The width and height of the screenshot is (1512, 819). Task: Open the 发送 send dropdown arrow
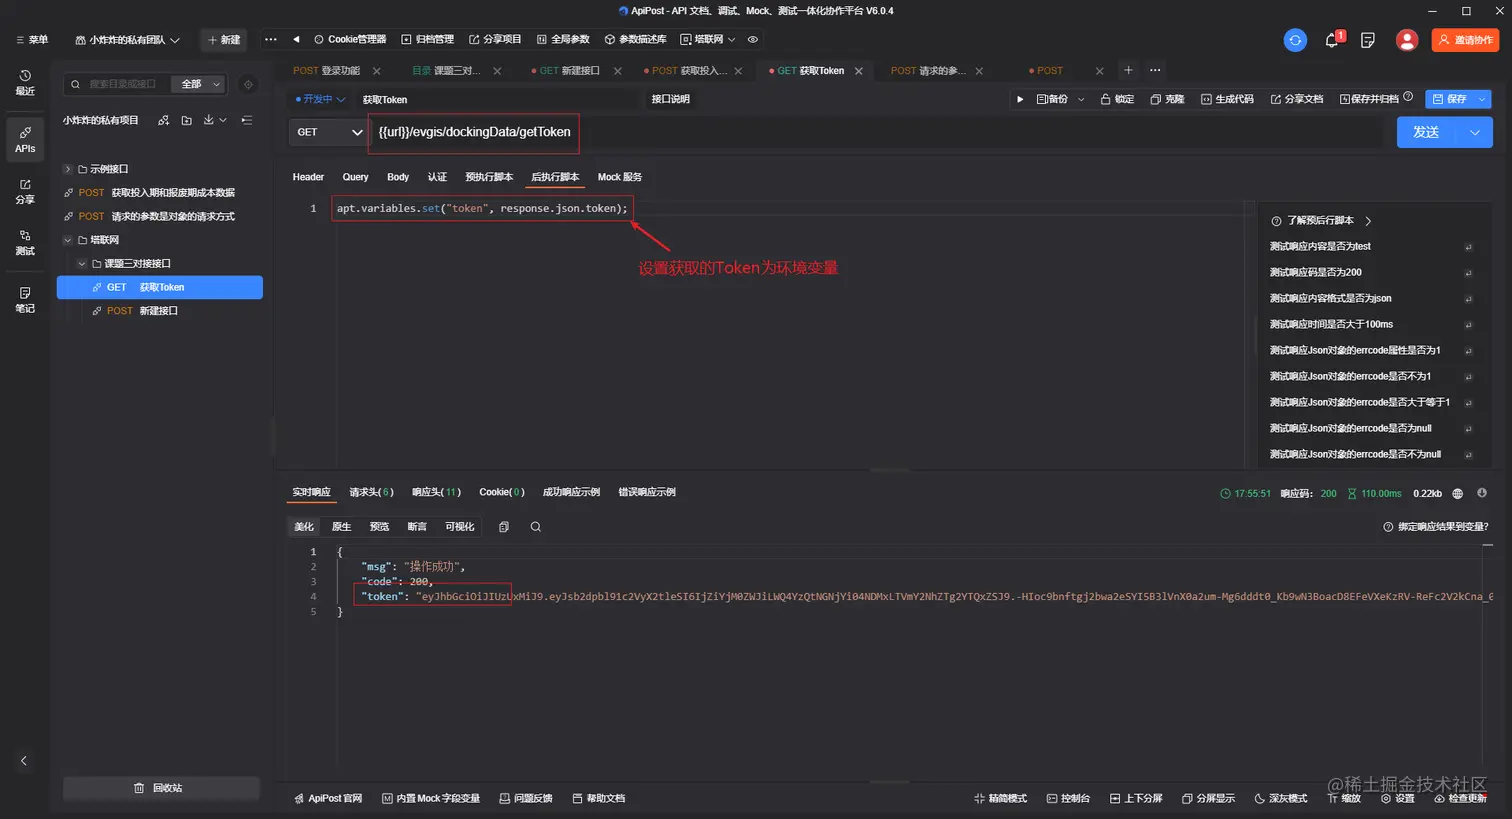tap(1475, 132)
